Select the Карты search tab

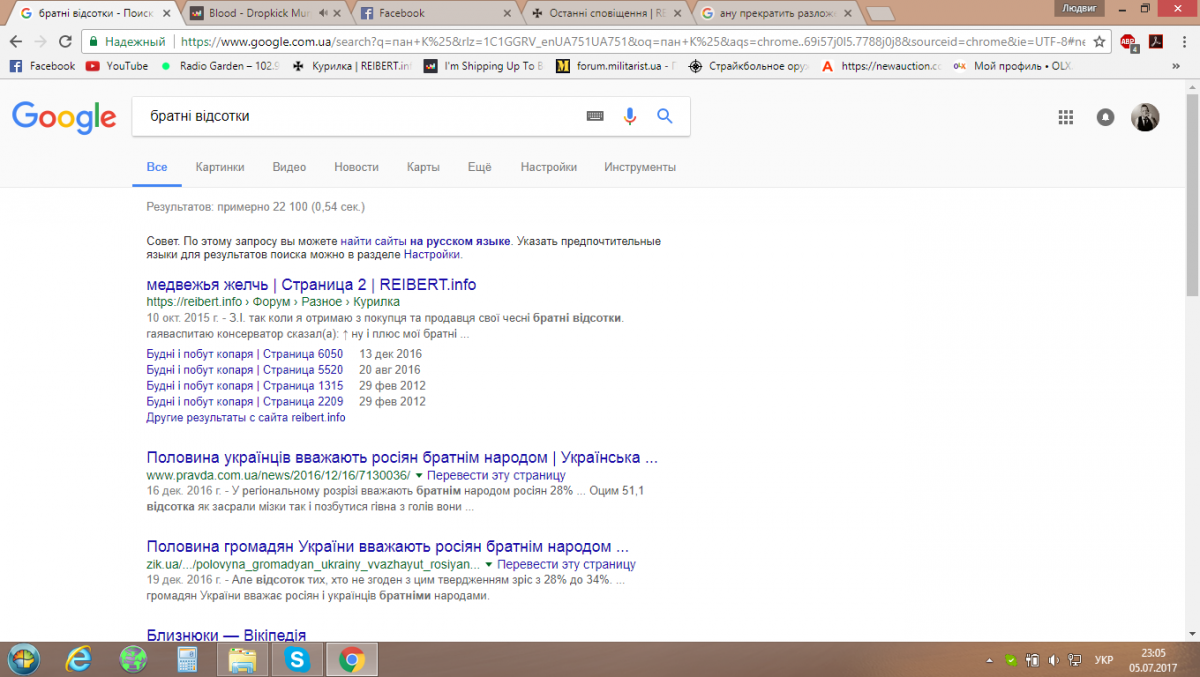pos(423,167)
